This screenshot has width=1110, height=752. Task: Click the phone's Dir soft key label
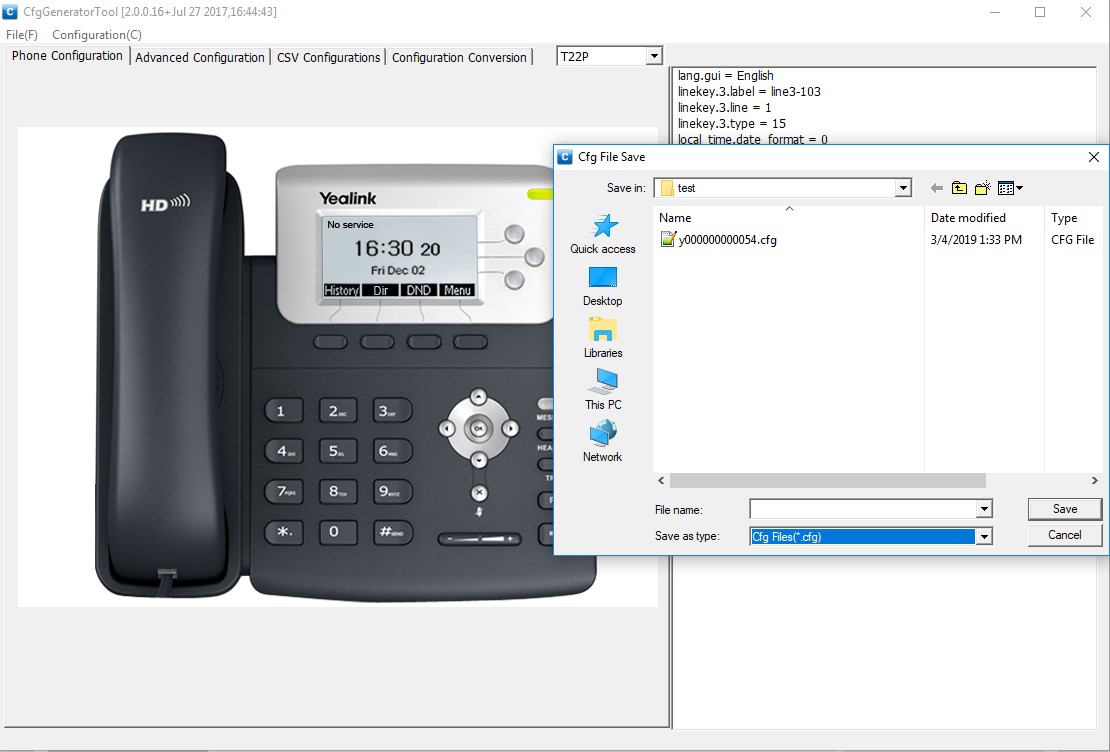(381, 290)
